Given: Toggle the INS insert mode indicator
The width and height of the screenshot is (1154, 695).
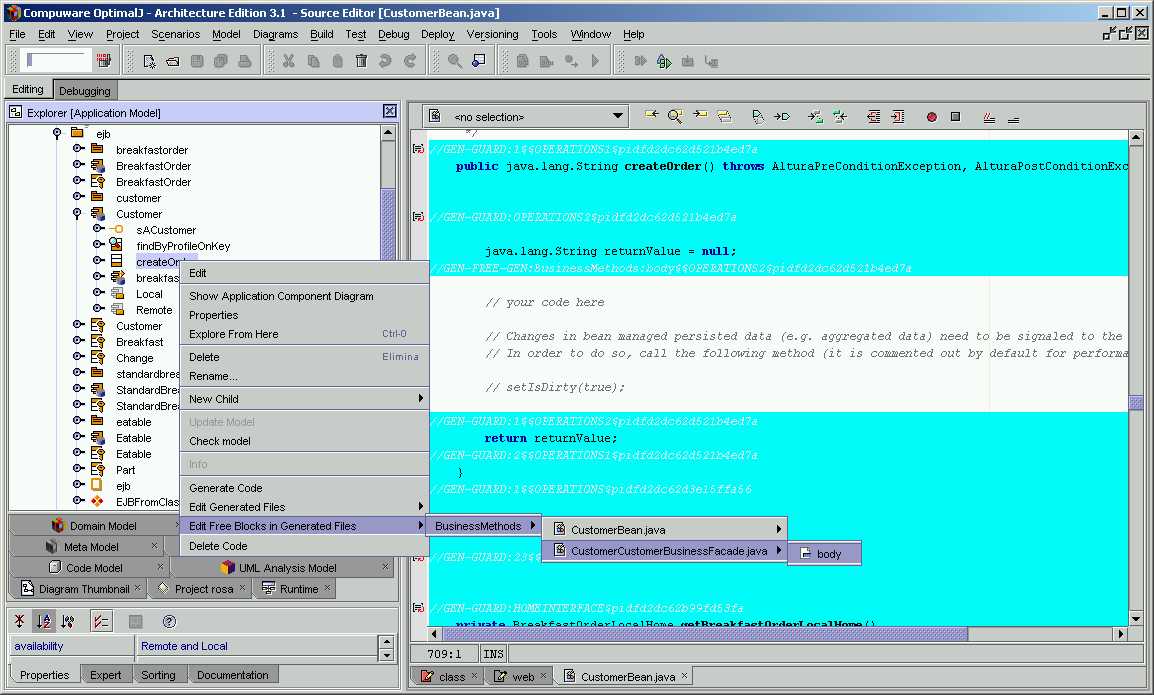Looking at the screenshot, I should [x=493, y=654].
